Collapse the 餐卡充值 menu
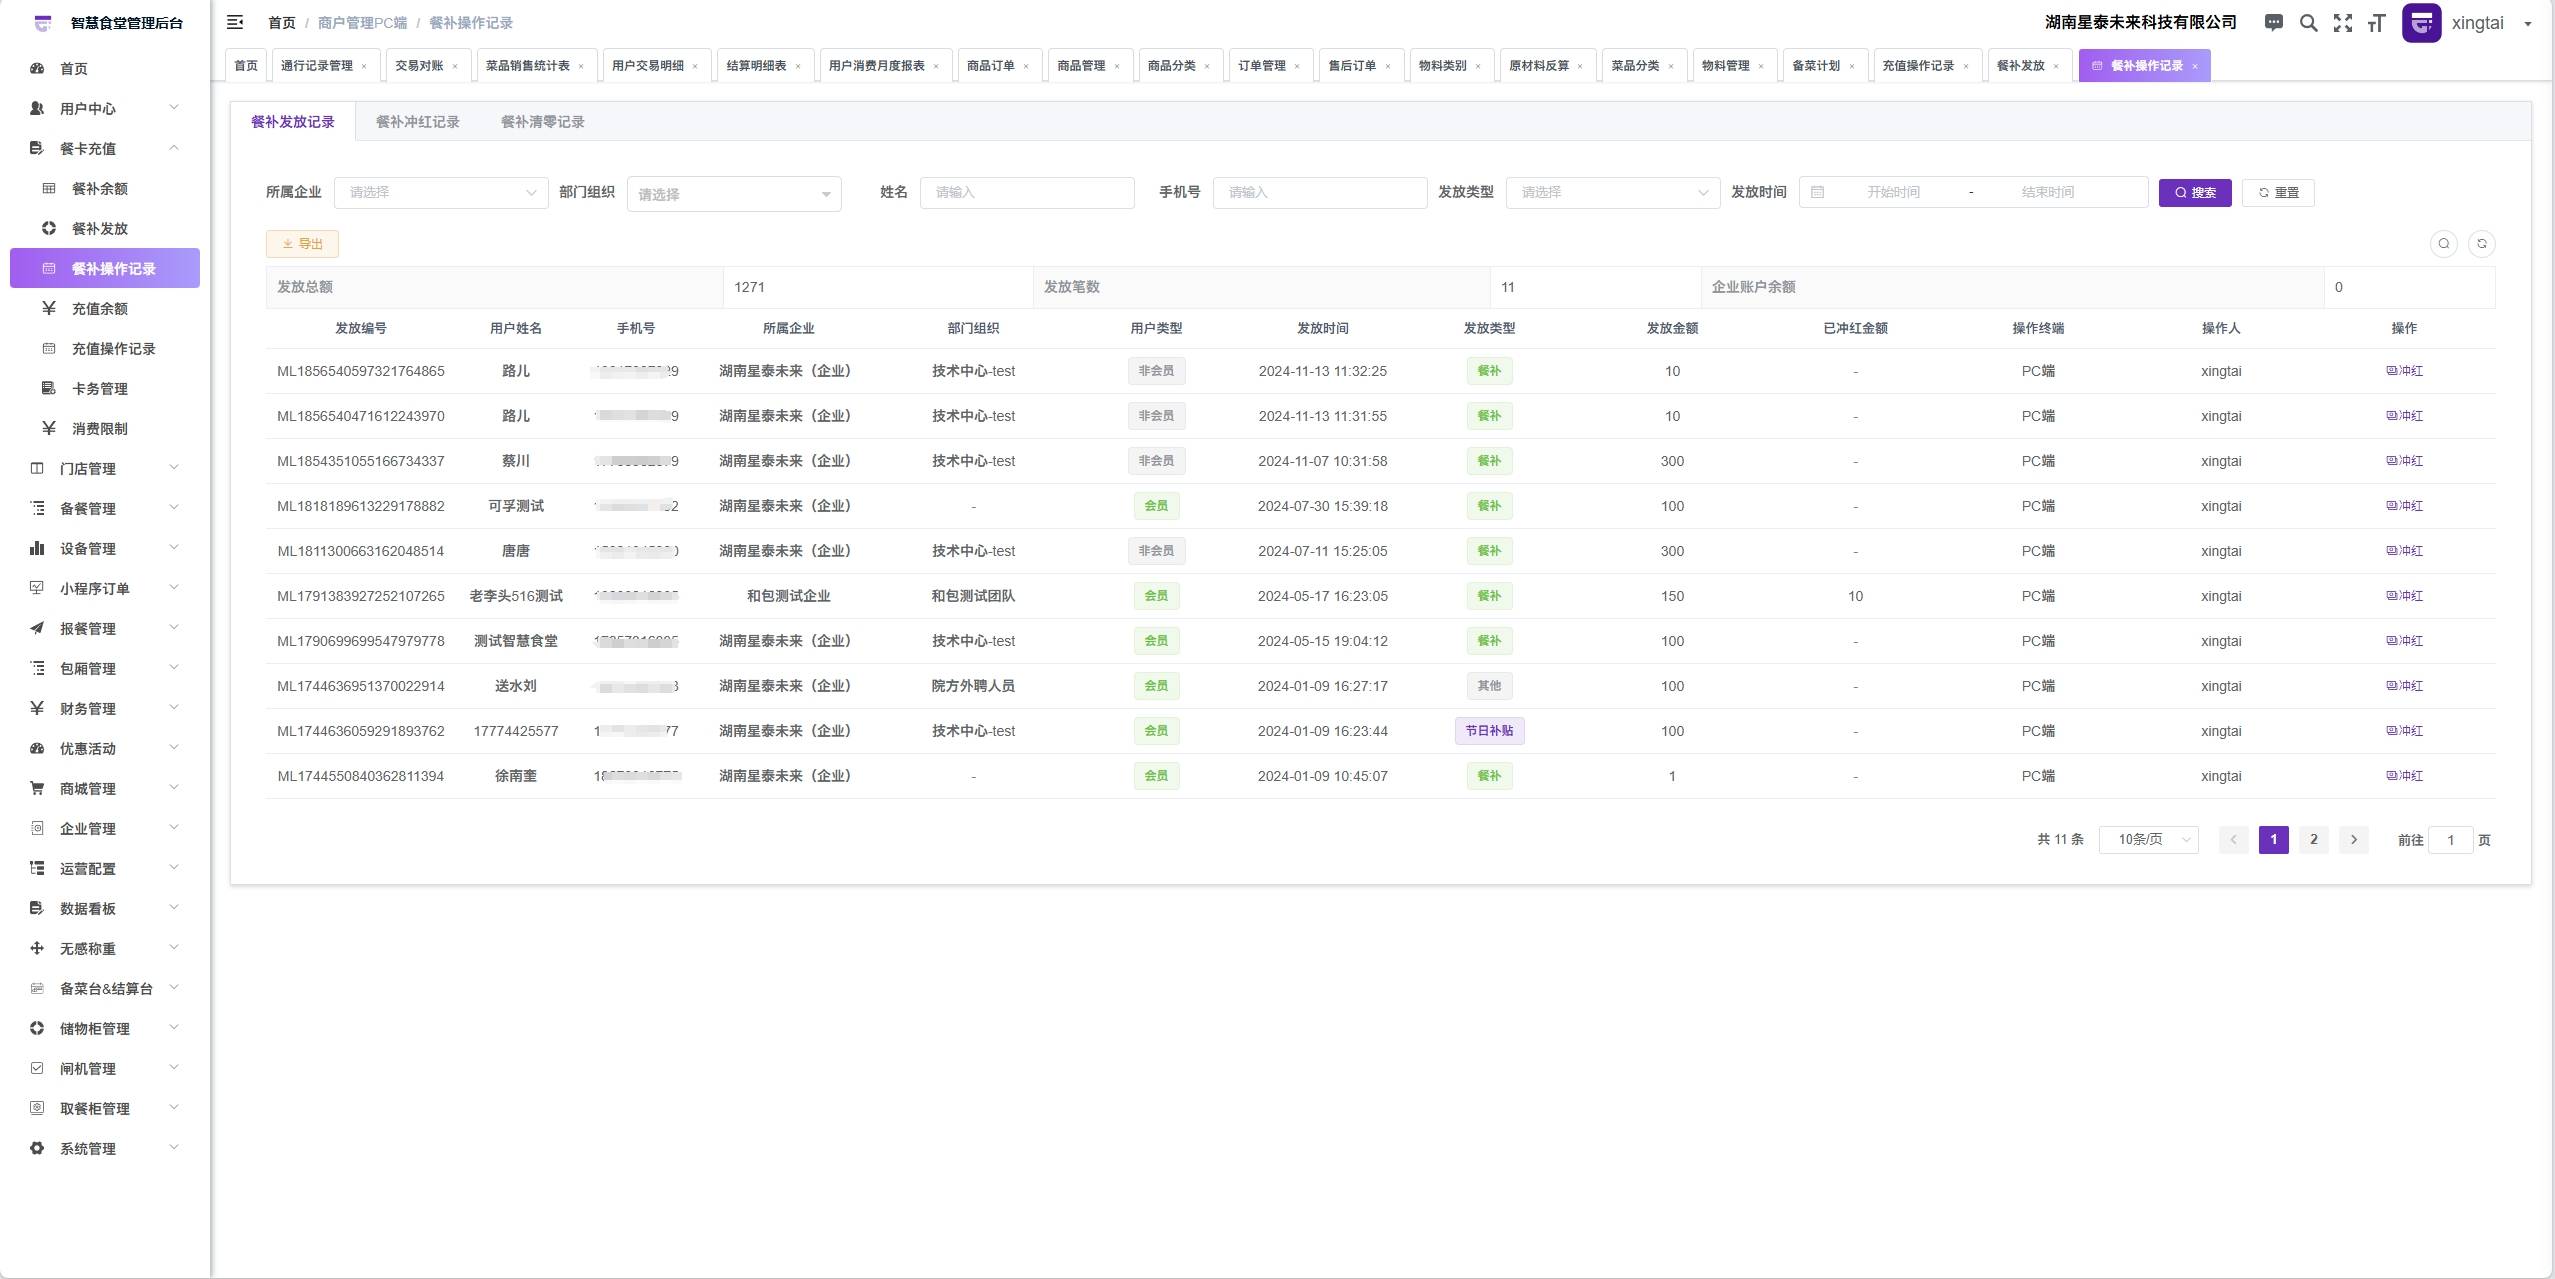 click(x=105, y=148)
